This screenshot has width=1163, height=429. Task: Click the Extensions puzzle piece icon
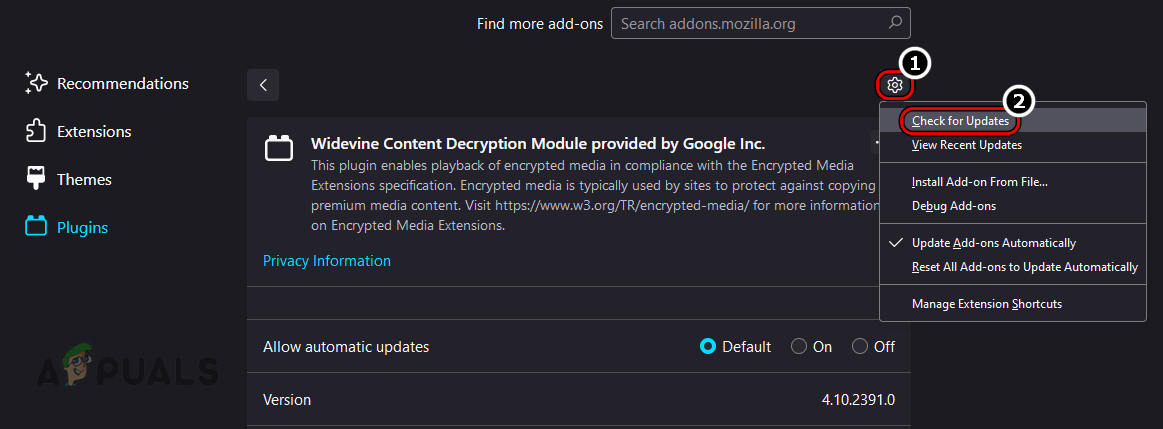[x=36, y=132]
